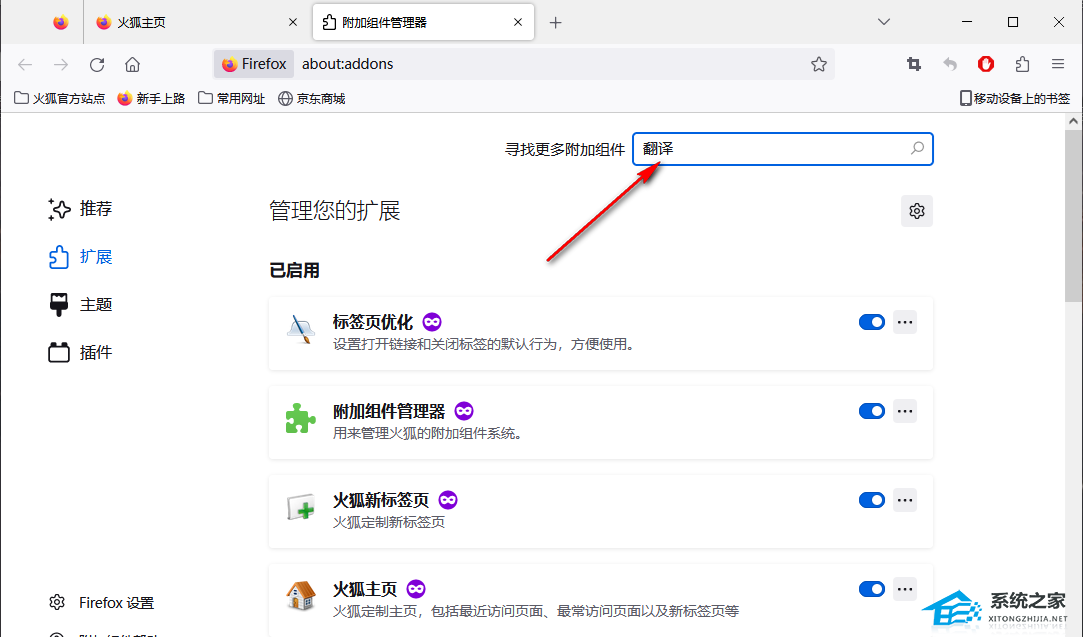Open the Firefox hamburger menu
Image resolution: width=1083 pixels, height=637 pixels.
[x=1058, y=64]
